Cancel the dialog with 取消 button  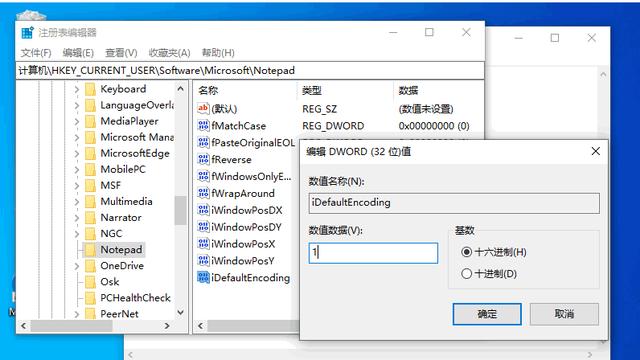point(564,314)
